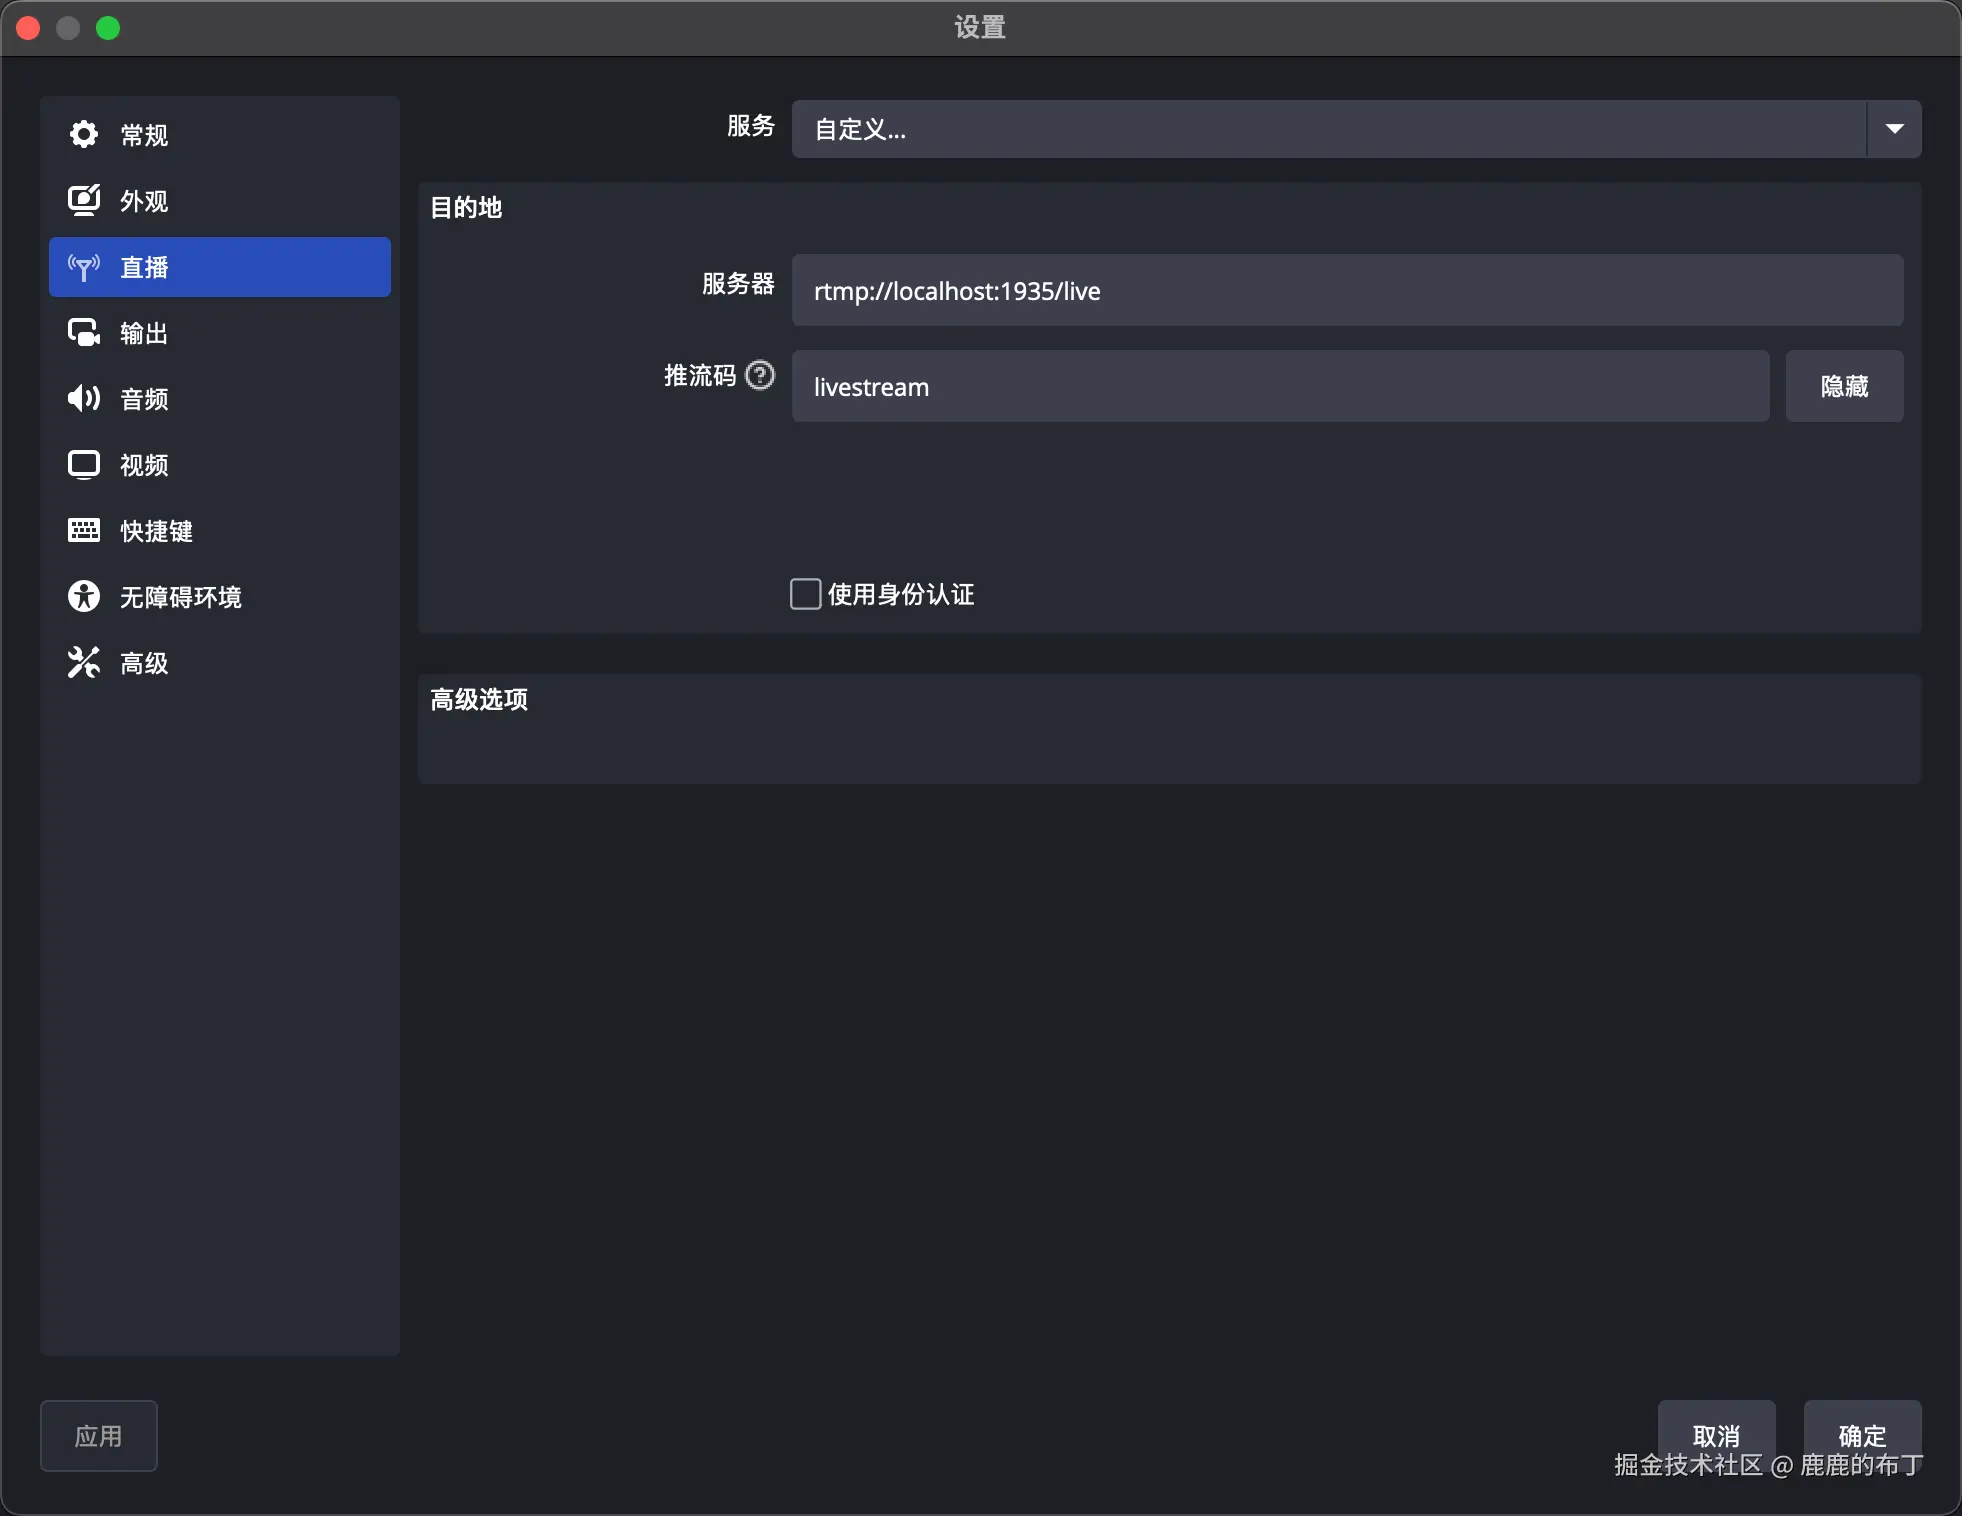The width and height of the screenshot is (1962, 1516).
Task: Click the Accessibility (无障碍环境) icon
Action: coord(84,596)
